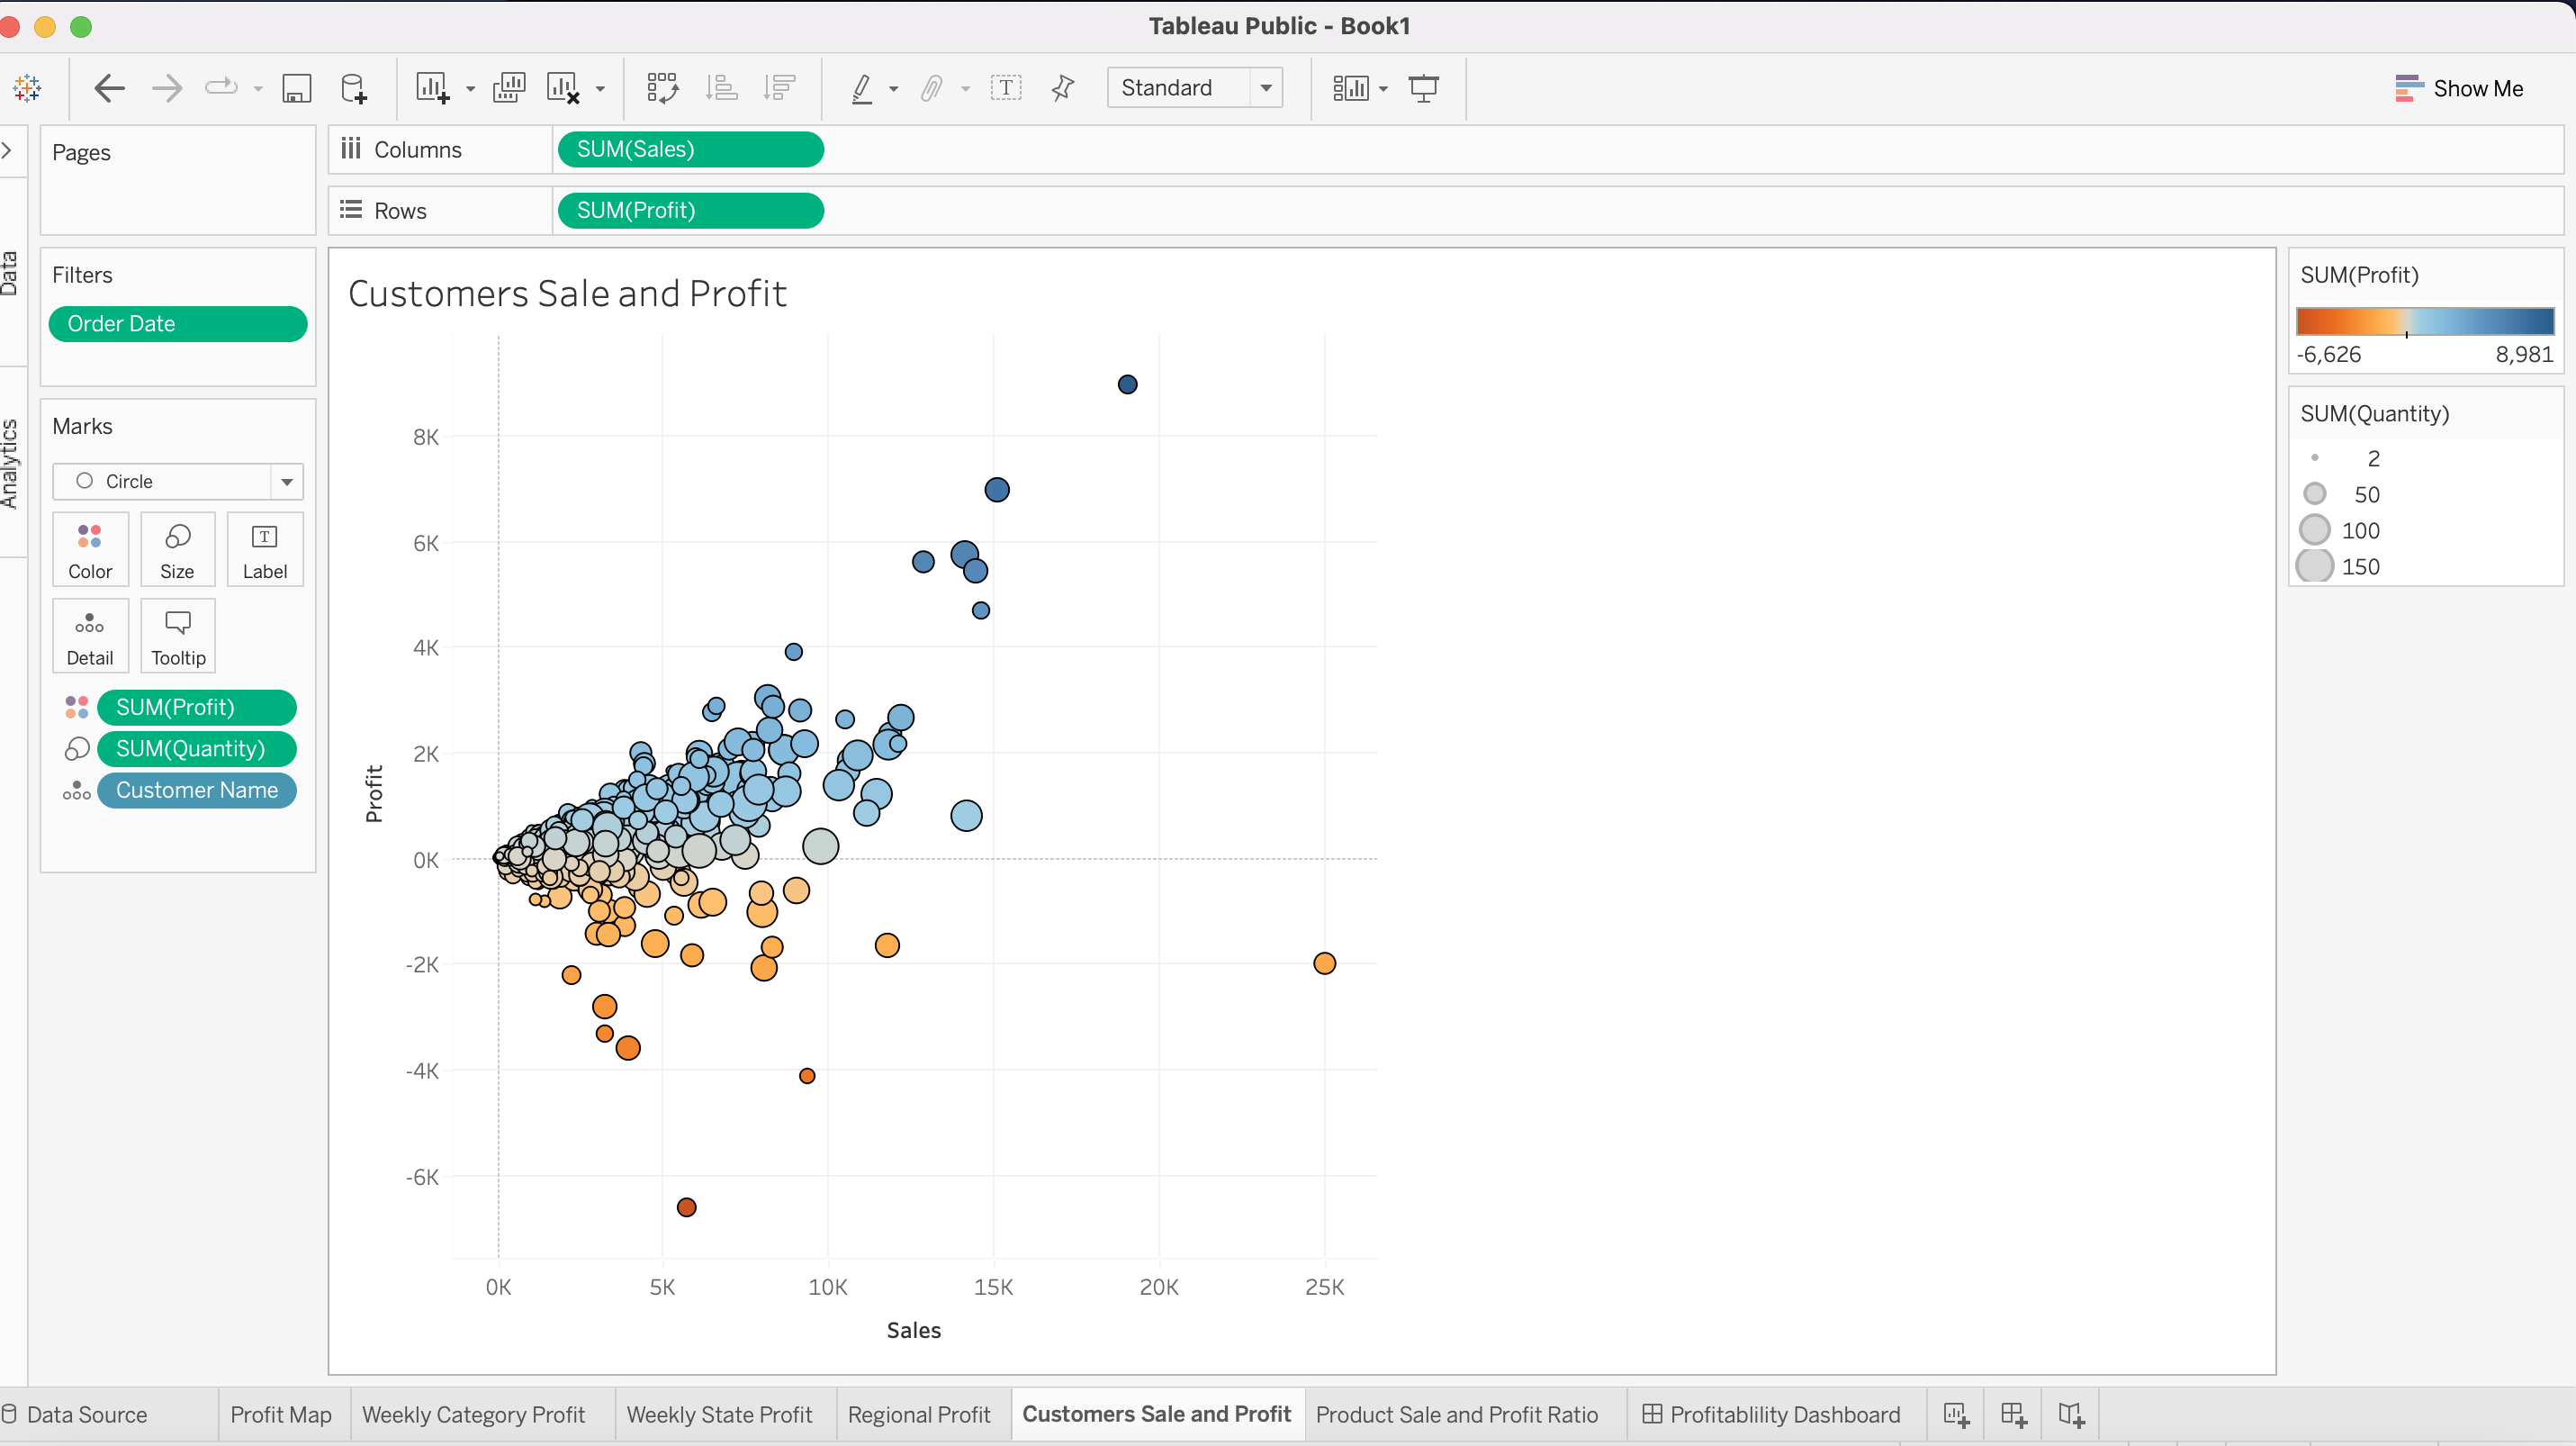Click the Sort Descending icon
Viewport: 2576px width, 1446px height.
[x=779, y=88]
